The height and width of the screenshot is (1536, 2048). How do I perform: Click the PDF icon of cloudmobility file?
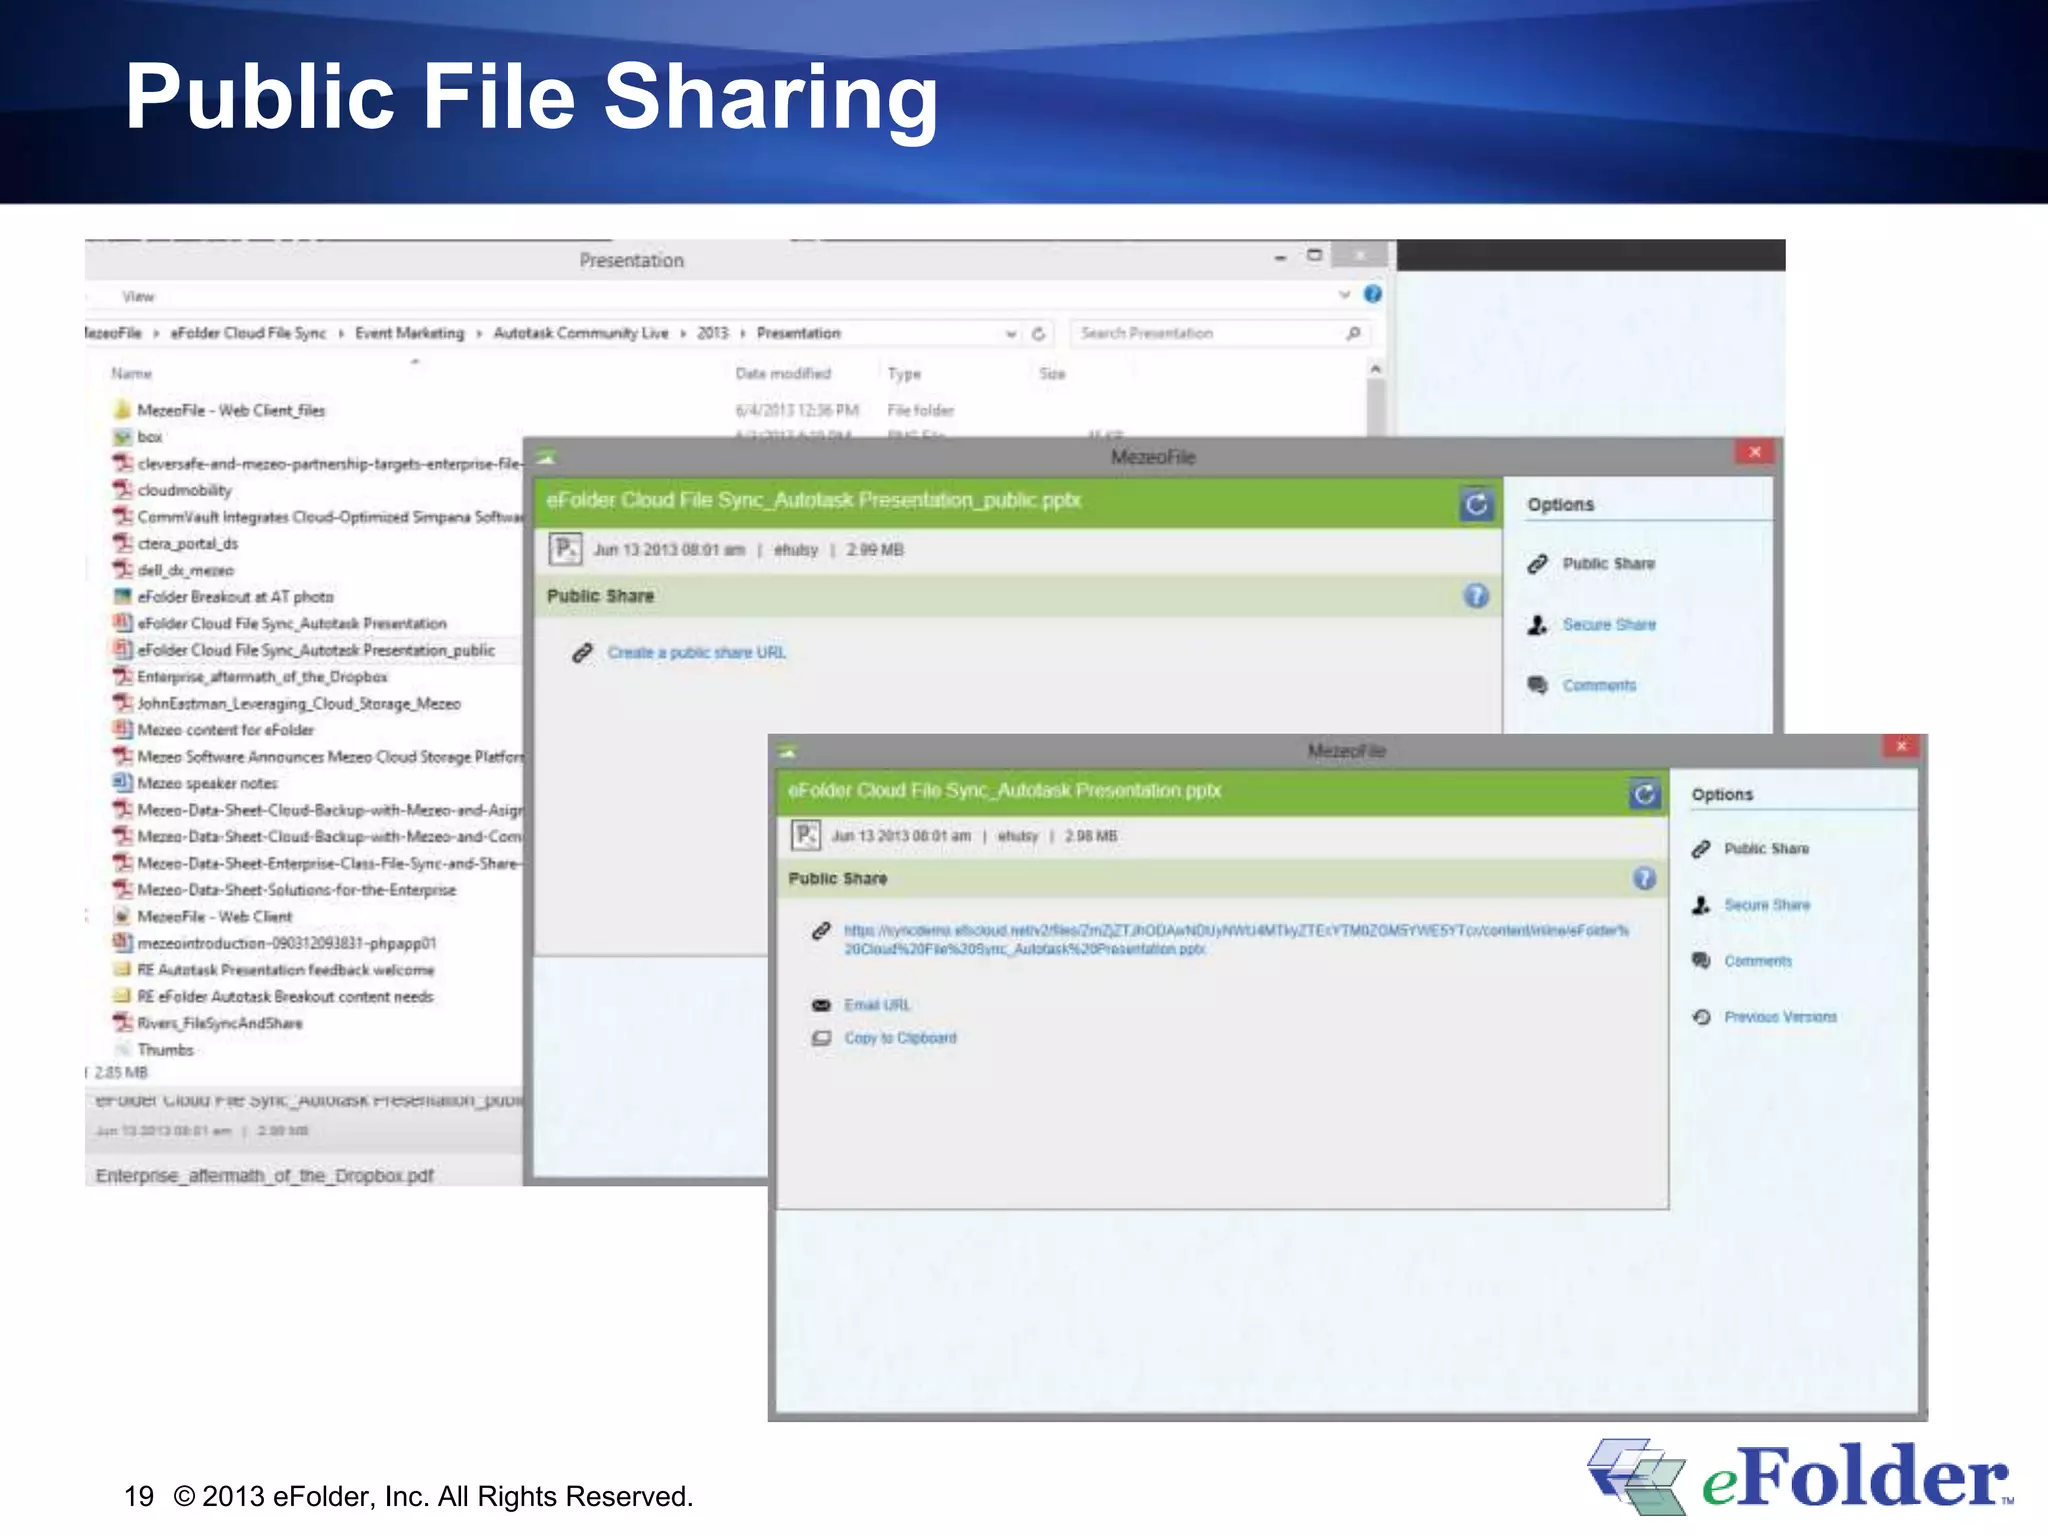[122, 490]
